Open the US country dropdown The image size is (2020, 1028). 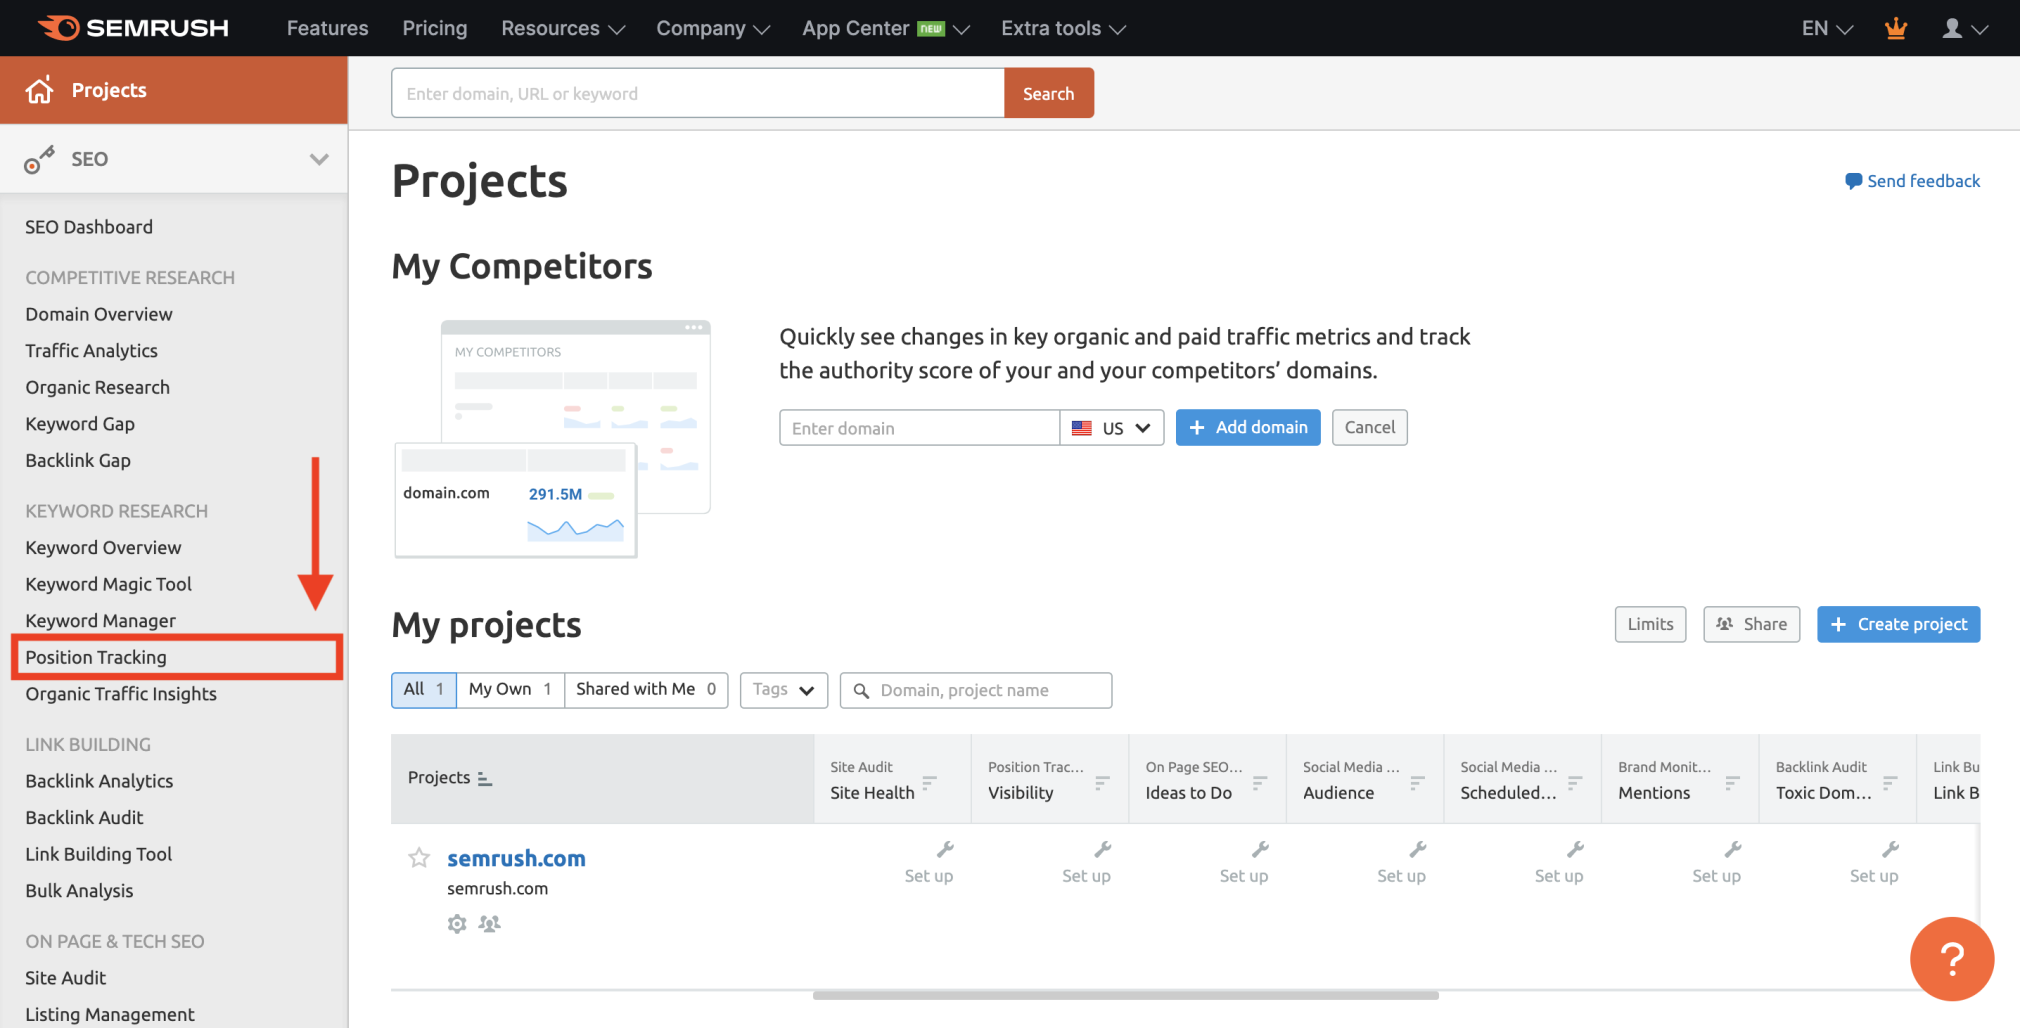(x=1112, y=428)
